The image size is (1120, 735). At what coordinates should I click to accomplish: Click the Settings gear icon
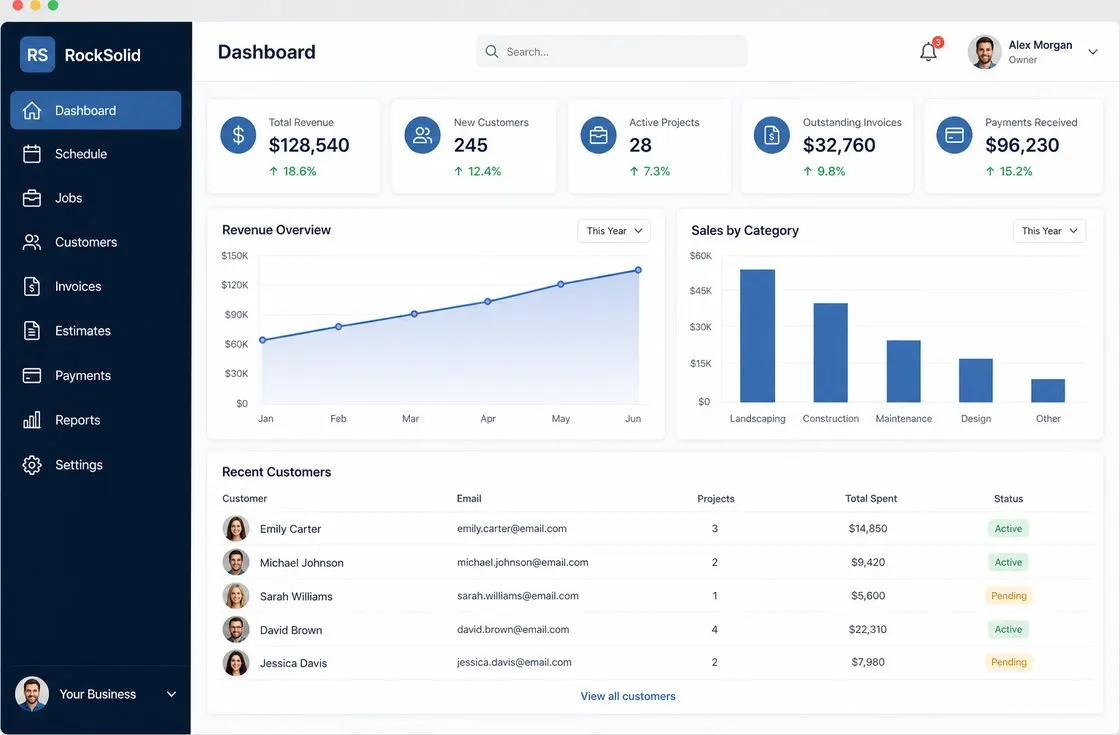[x=31, y=465]
